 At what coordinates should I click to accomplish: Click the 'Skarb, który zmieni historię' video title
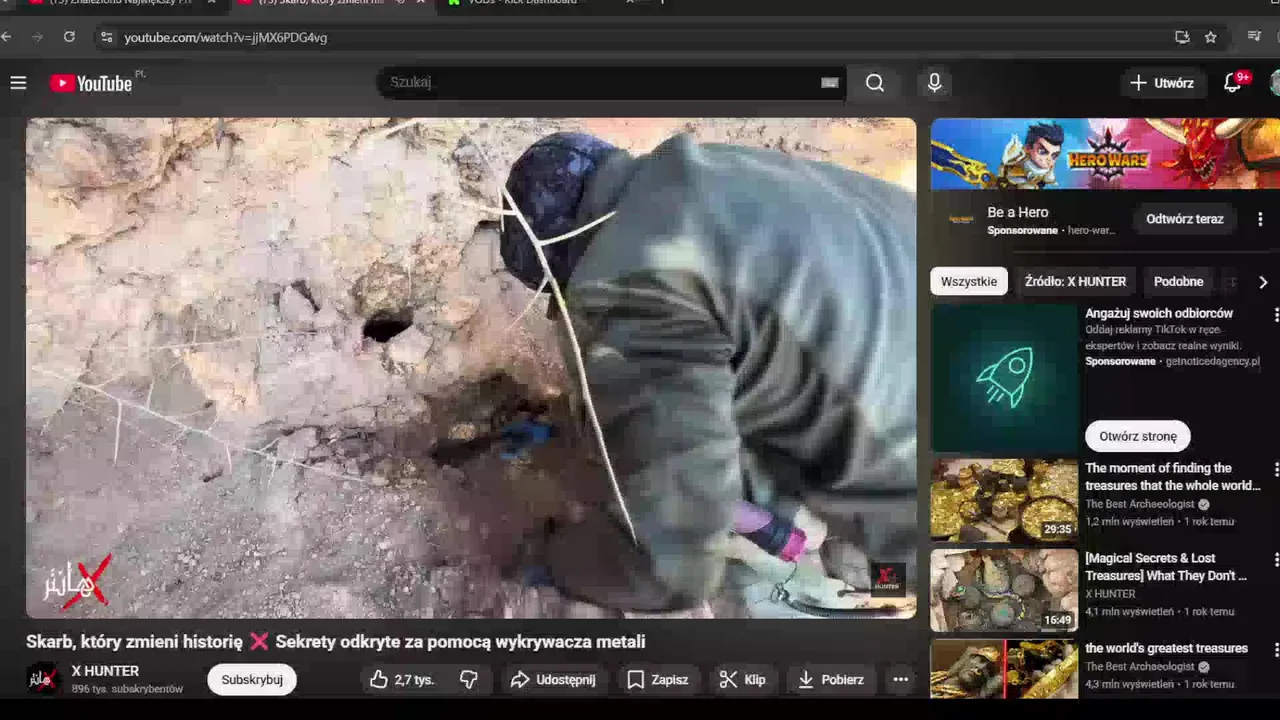click(335, 642)
